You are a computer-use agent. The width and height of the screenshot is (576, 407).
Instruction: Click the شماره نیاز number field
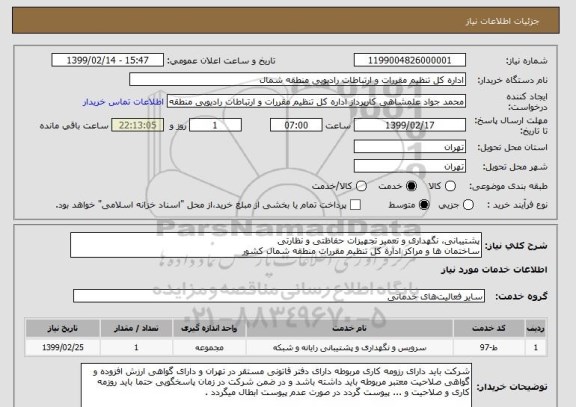[410, 60]
